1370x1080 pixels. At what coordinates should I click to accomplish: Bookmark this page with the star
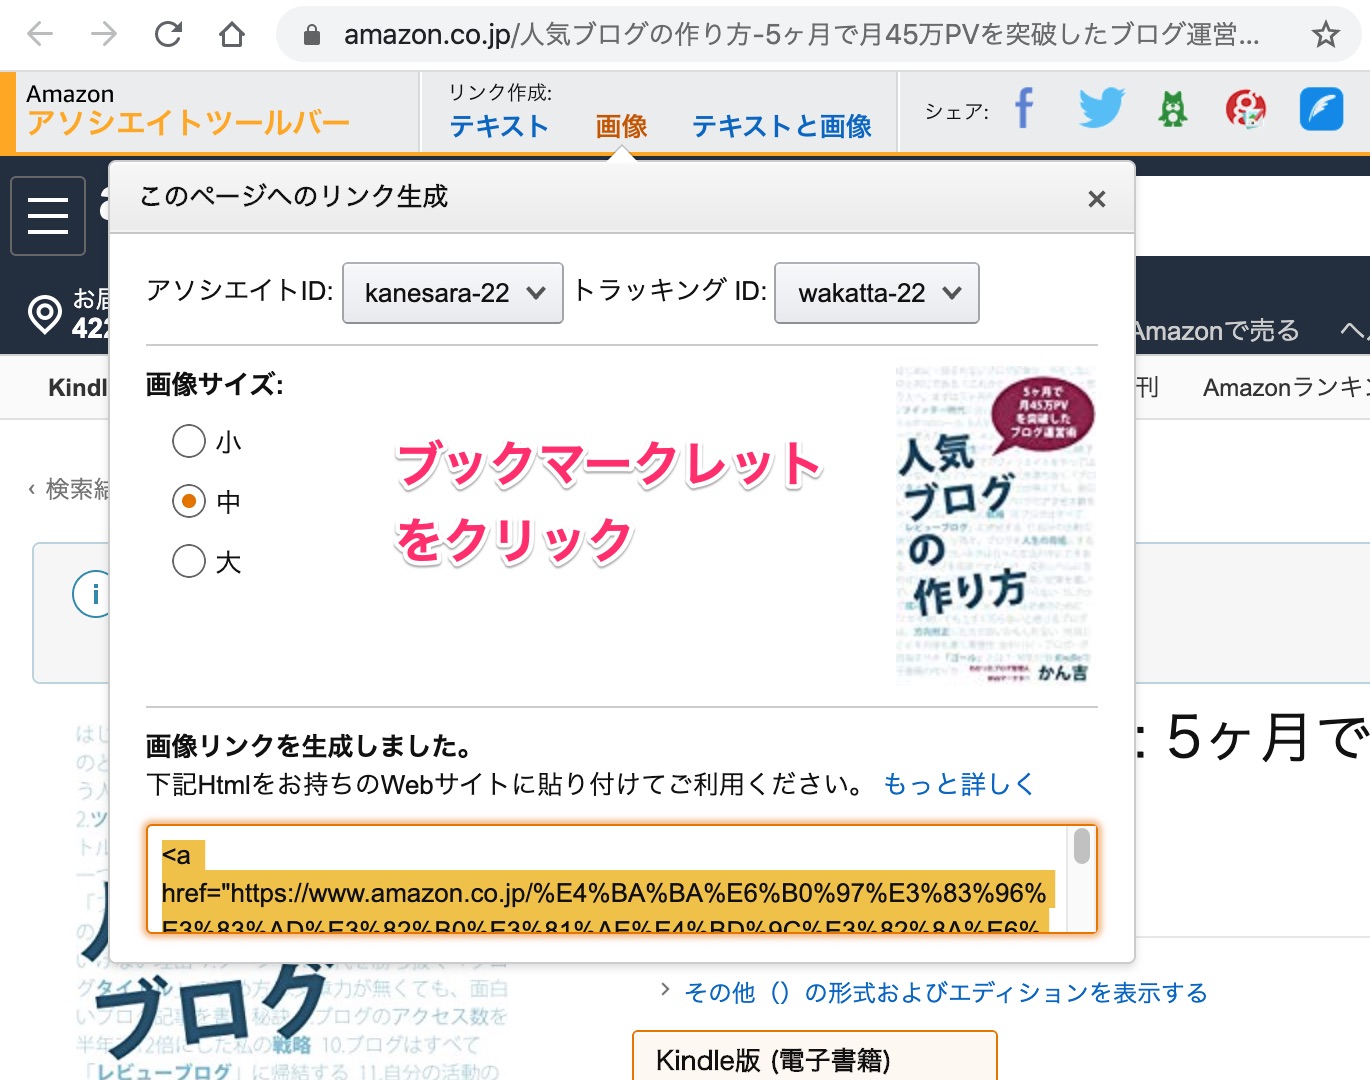click(x=1325, y=35)
